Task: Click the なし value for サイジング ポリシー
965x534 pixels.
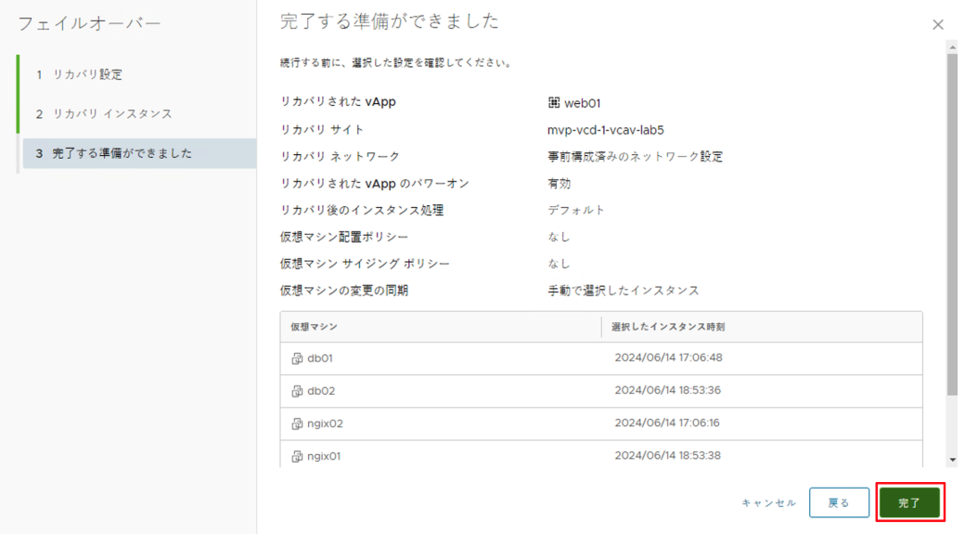Action: click(x=559, y=264)
